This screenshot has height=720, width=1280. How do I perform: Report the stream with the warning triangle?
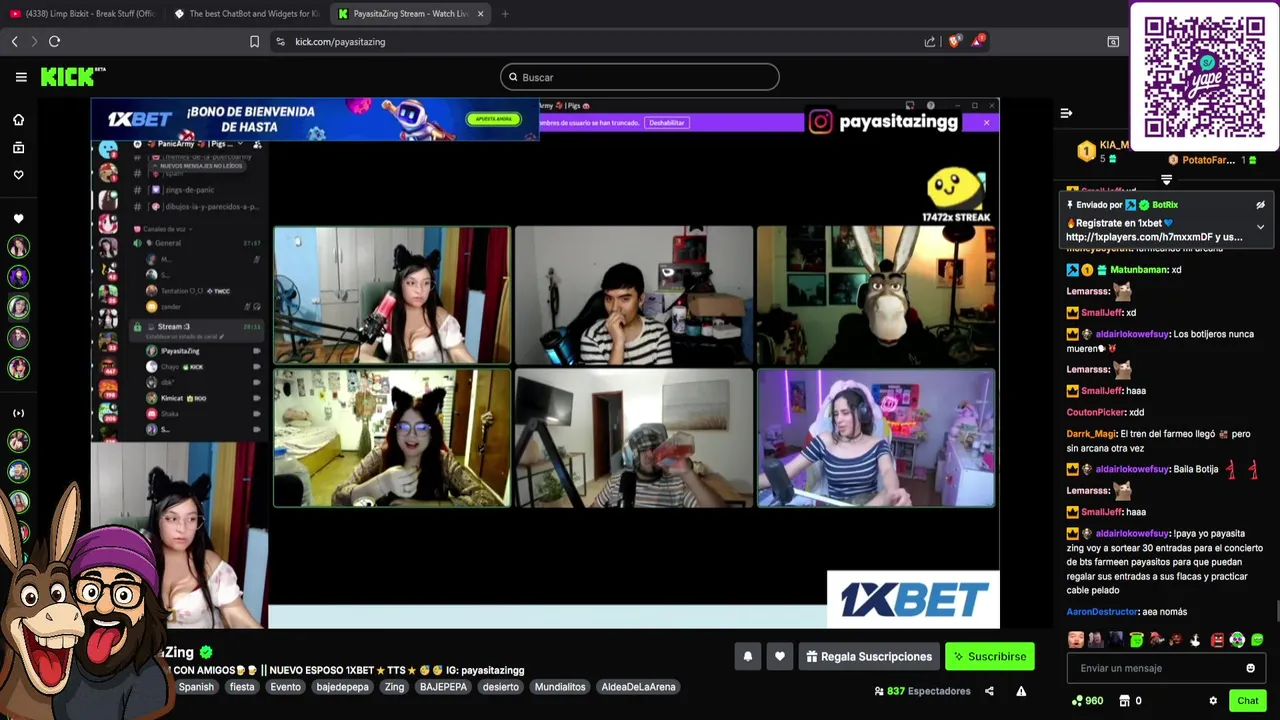(x=1021, y=691)
